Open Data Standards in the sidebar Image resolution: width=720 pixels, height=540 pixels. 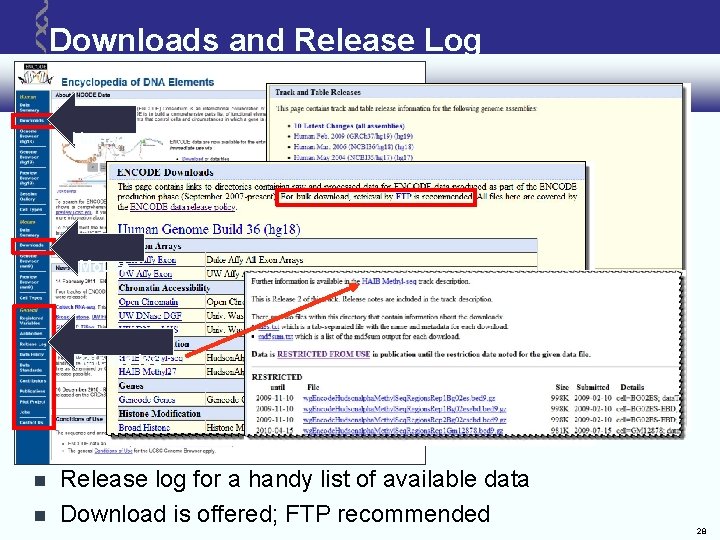click(31, 367)
